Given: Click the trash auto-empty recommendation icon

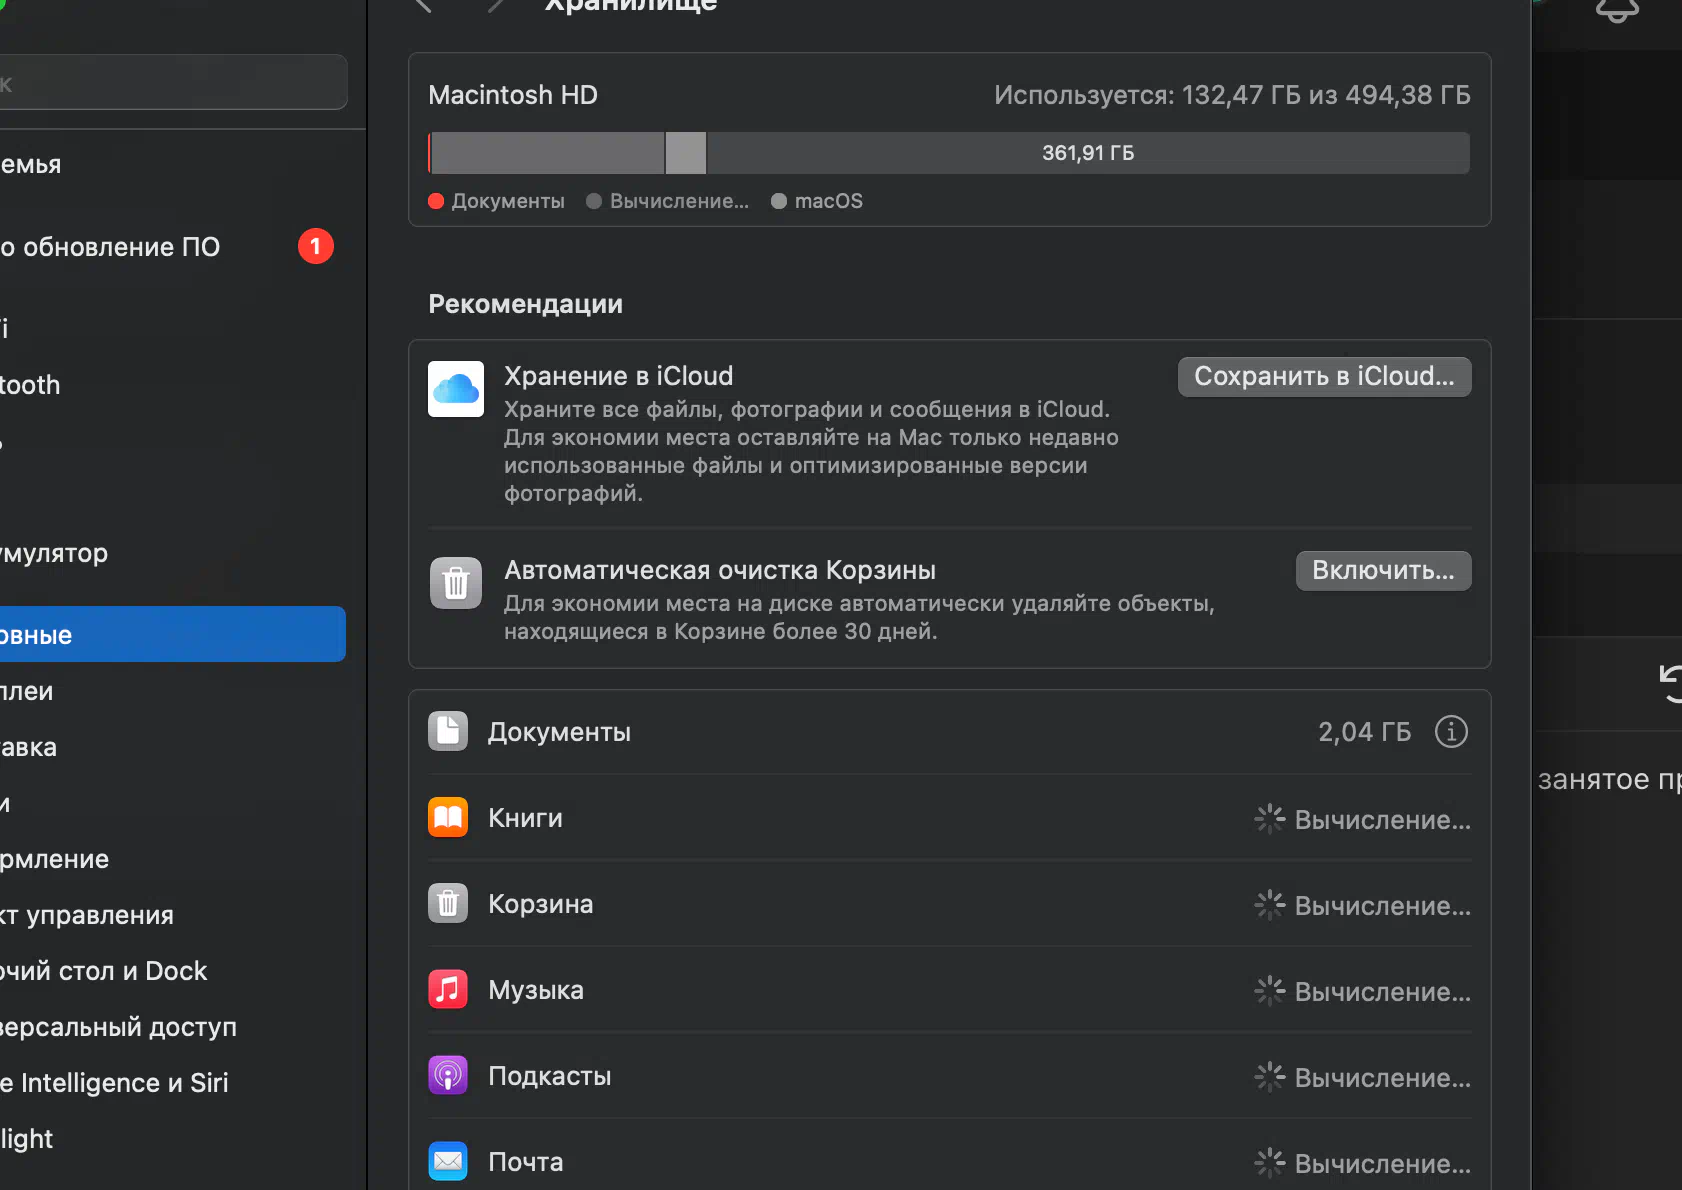Looking at the screenshot, I should [x=456, y=583].
